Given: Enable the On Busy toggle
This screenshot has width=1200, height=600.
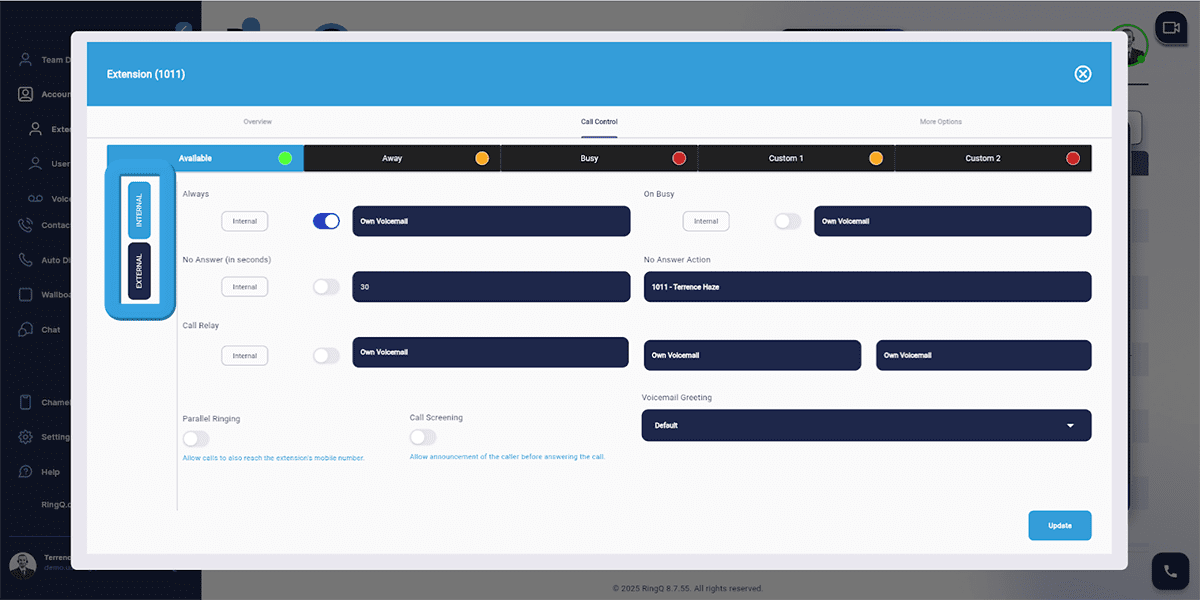Looking at the screenshot, I should click(788, 221).
